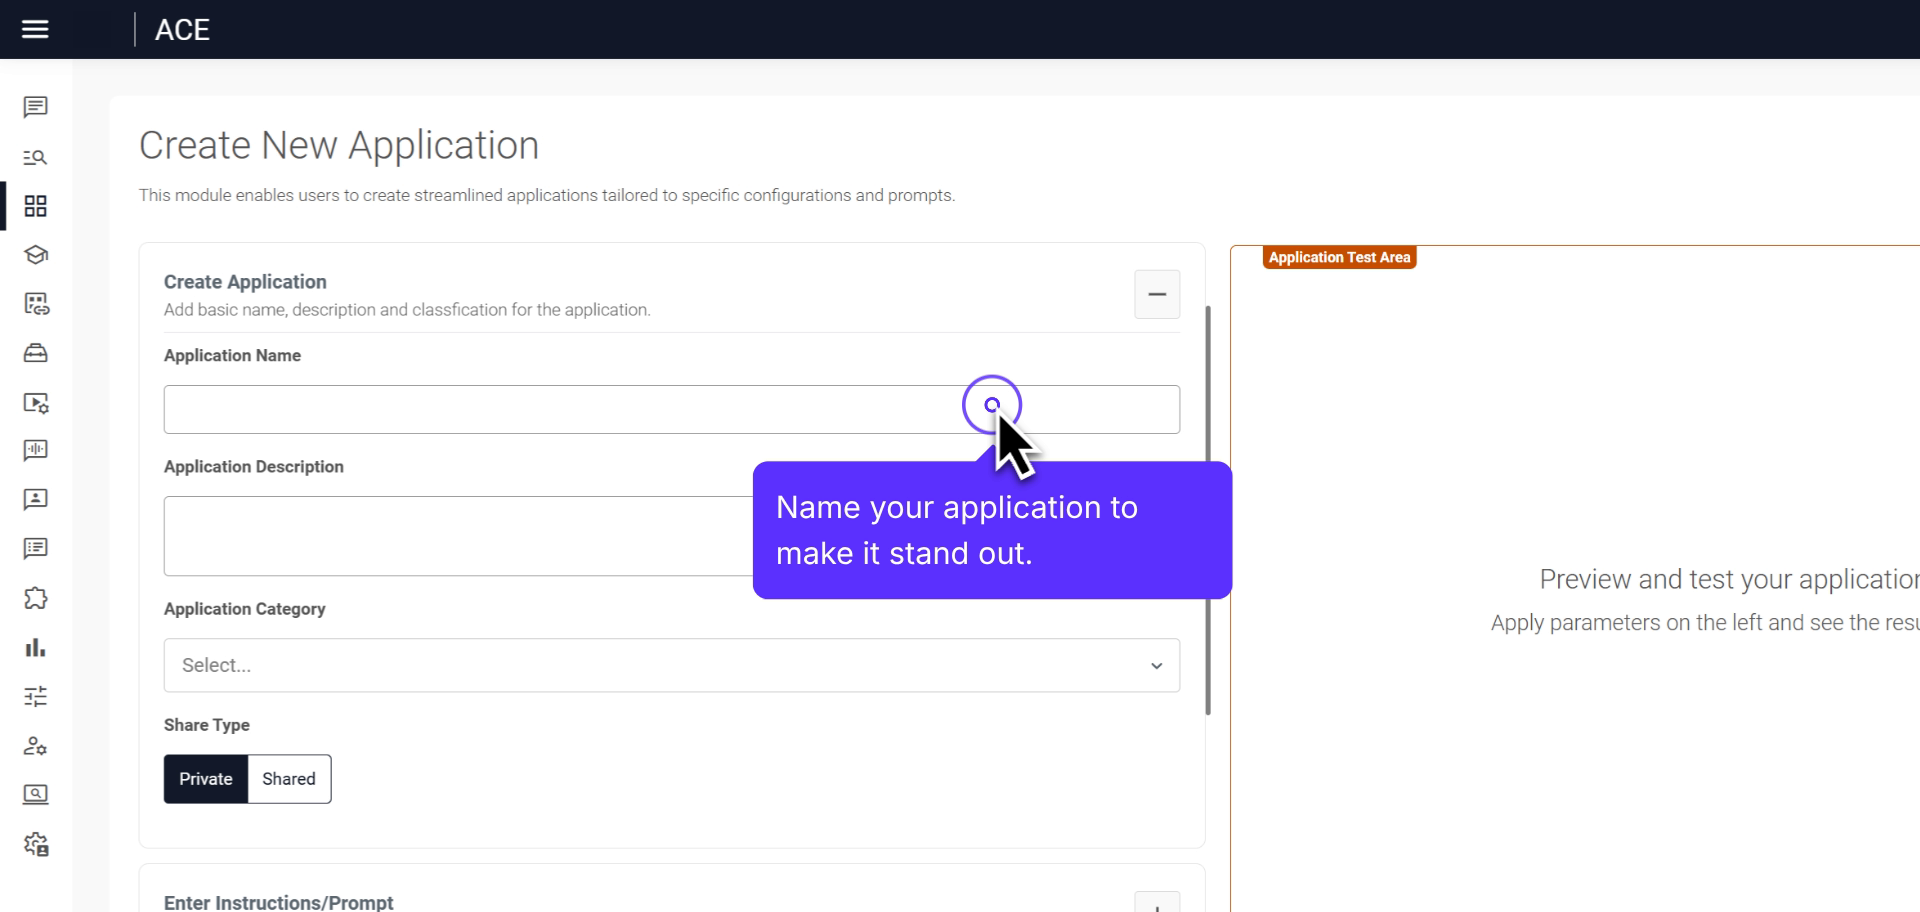Image resolution: width=1920 pixels, height=912 pixels.
Task: Select the bar chart analytics icon
Action: (x=35, y=647)
